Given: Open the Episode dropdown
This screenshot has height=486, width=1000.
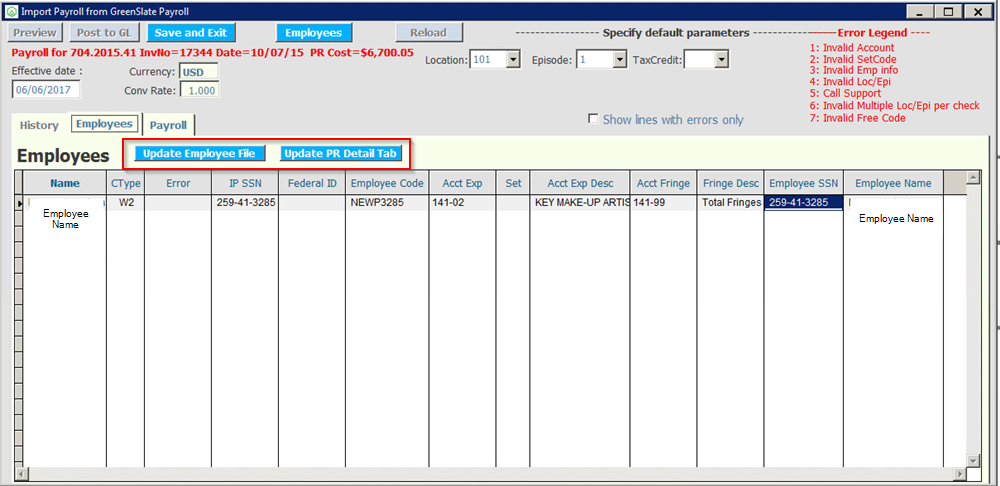Looking at the screenshot, I should click(620, 60).
